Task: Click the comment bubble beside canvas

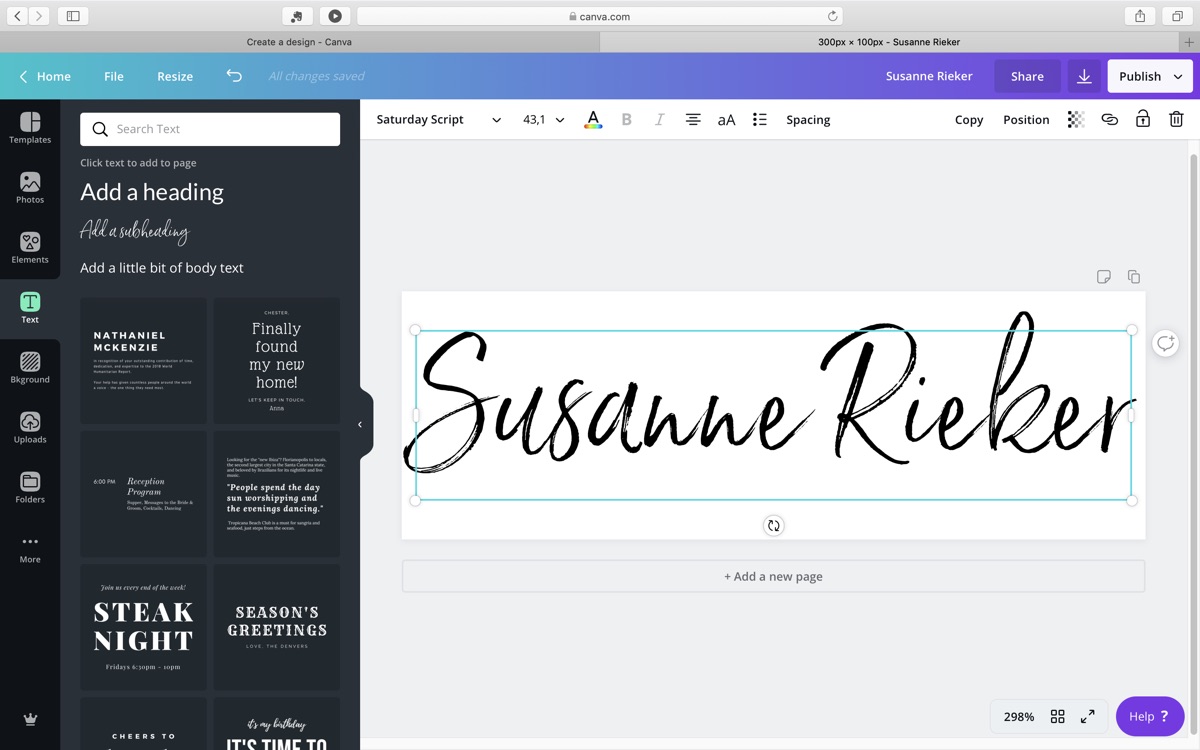Action: point(1165,343)
